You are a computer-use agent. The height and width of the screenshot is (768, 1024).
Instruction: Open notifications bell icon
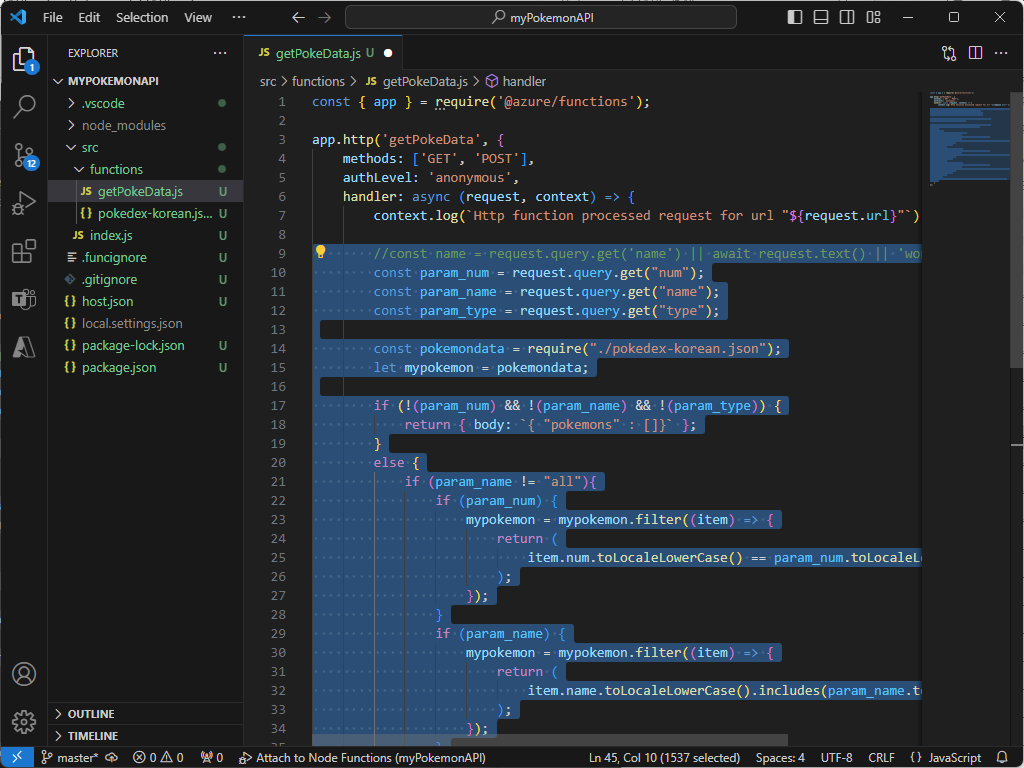pyautogui.click(x=1002, y=758)
